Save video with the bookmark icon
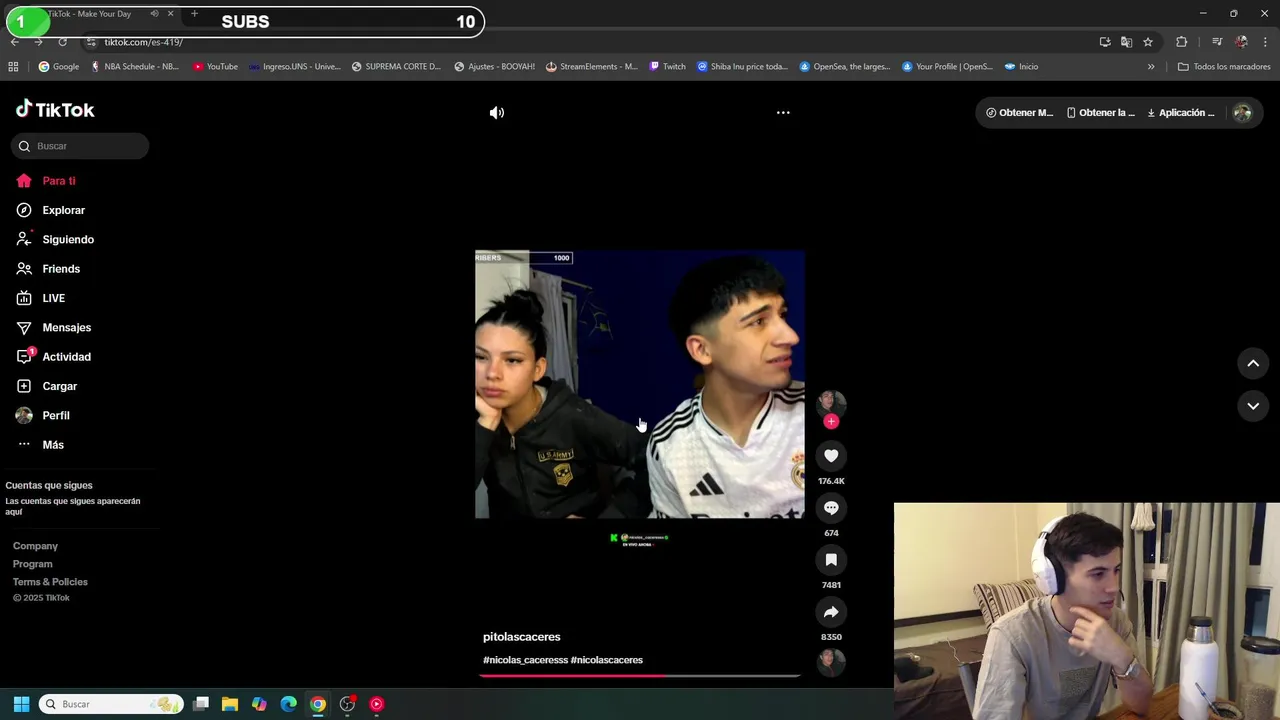This screenshot has width=1280, height=720. tap(831, 560)
